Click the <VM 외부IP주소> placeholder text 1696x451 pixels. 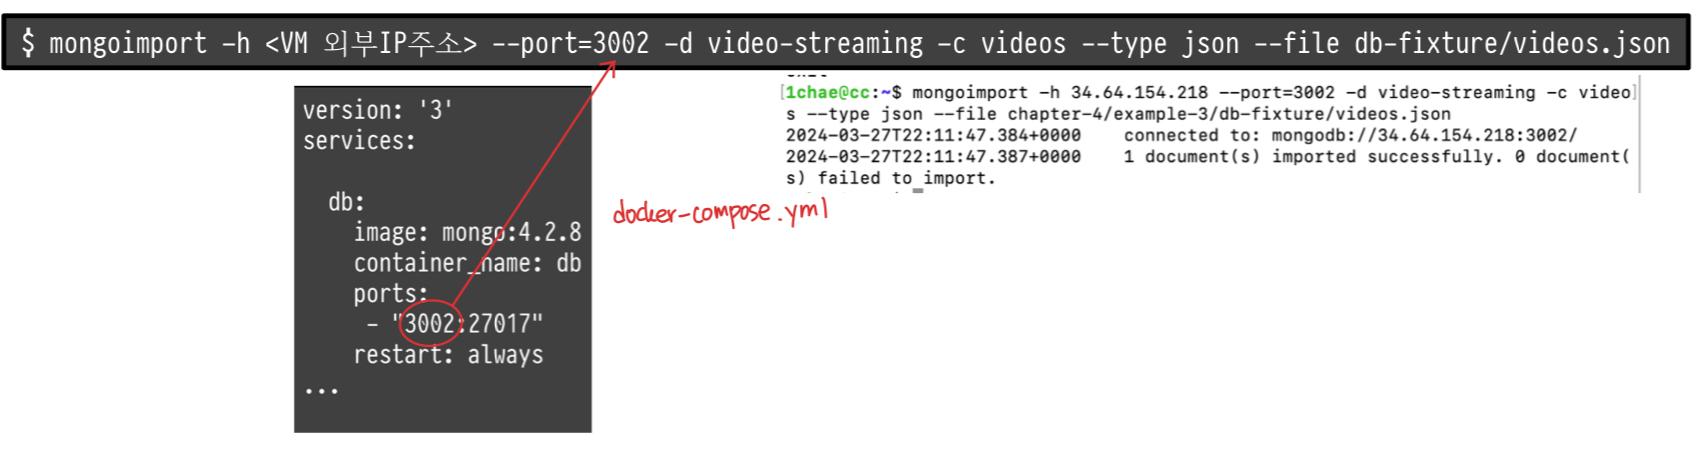pyautogui.click(x=372, y=43)
